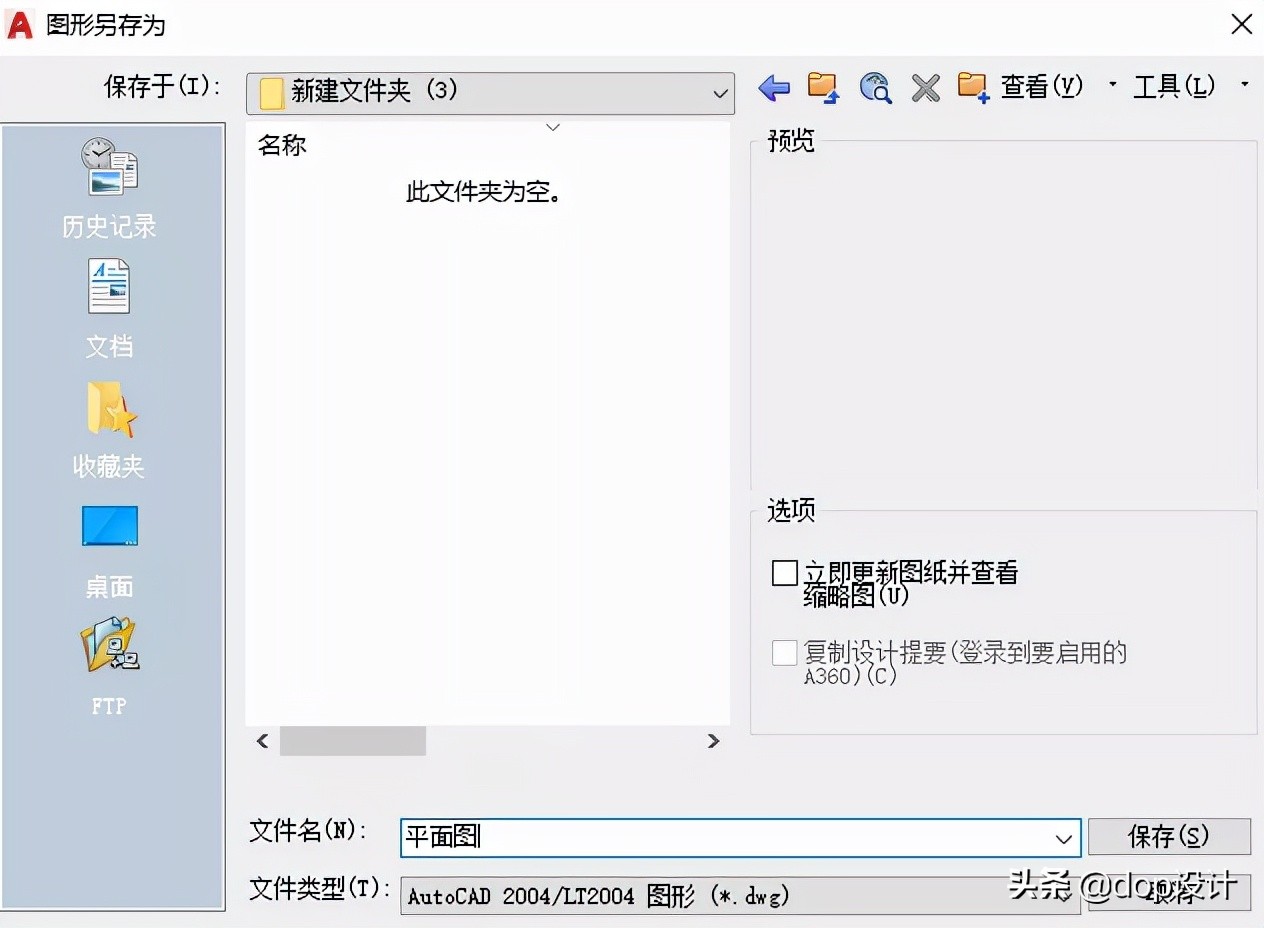Screen dimensions: 1264x928
Task: Select the 历史记录 sidebar icon
Action: [108, 165]
